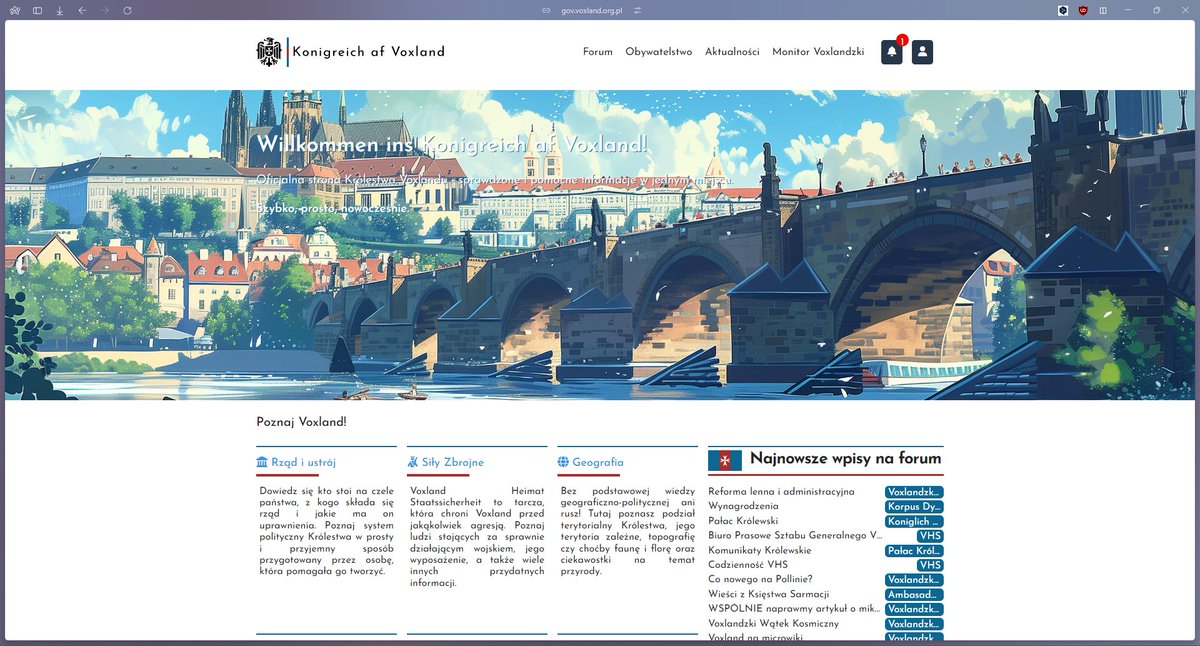
Task: Click the gov.voxland.org.pl address bar
Action: 593,10
